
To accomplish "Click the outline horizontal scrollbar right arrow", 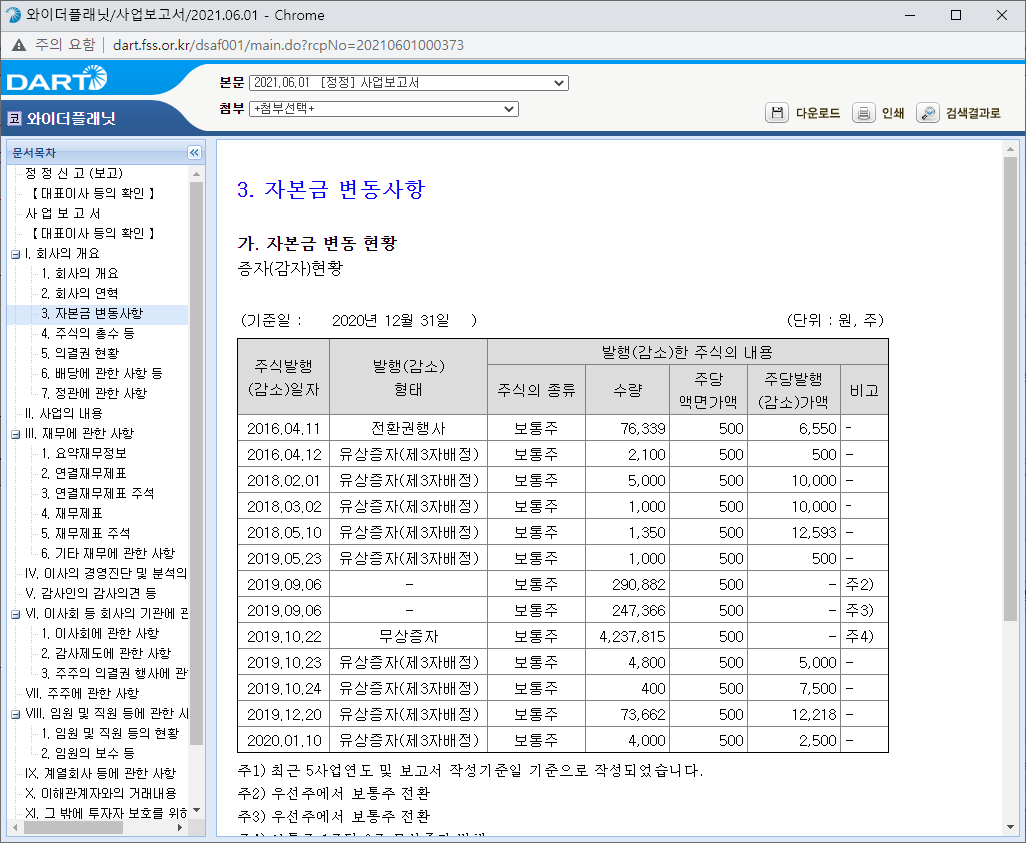I will [x=181, y=827].
